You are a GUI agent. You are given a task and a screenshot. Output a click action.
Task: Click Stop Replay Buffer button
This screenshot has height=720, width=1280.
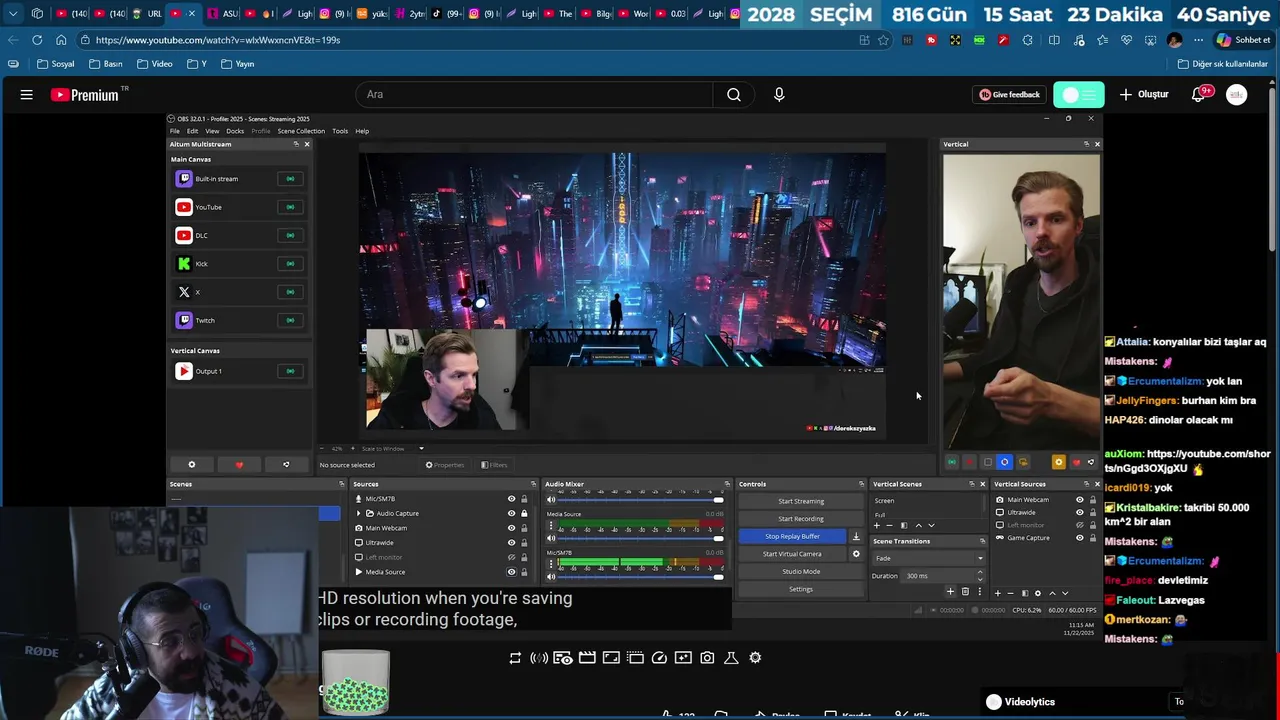tap(792, 536)
